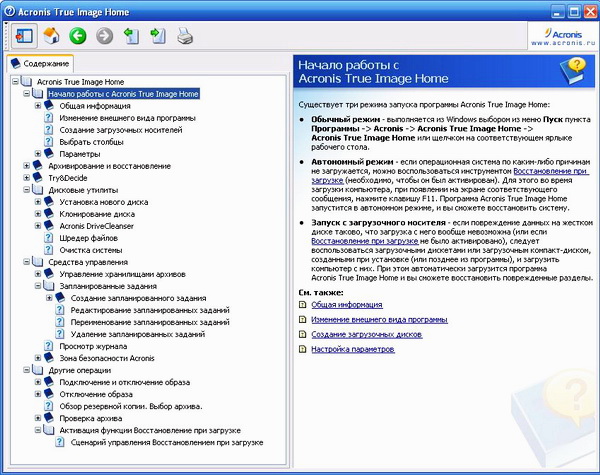
Task: Collapse the Дисковые утилиты node
Action: point(26,190)
